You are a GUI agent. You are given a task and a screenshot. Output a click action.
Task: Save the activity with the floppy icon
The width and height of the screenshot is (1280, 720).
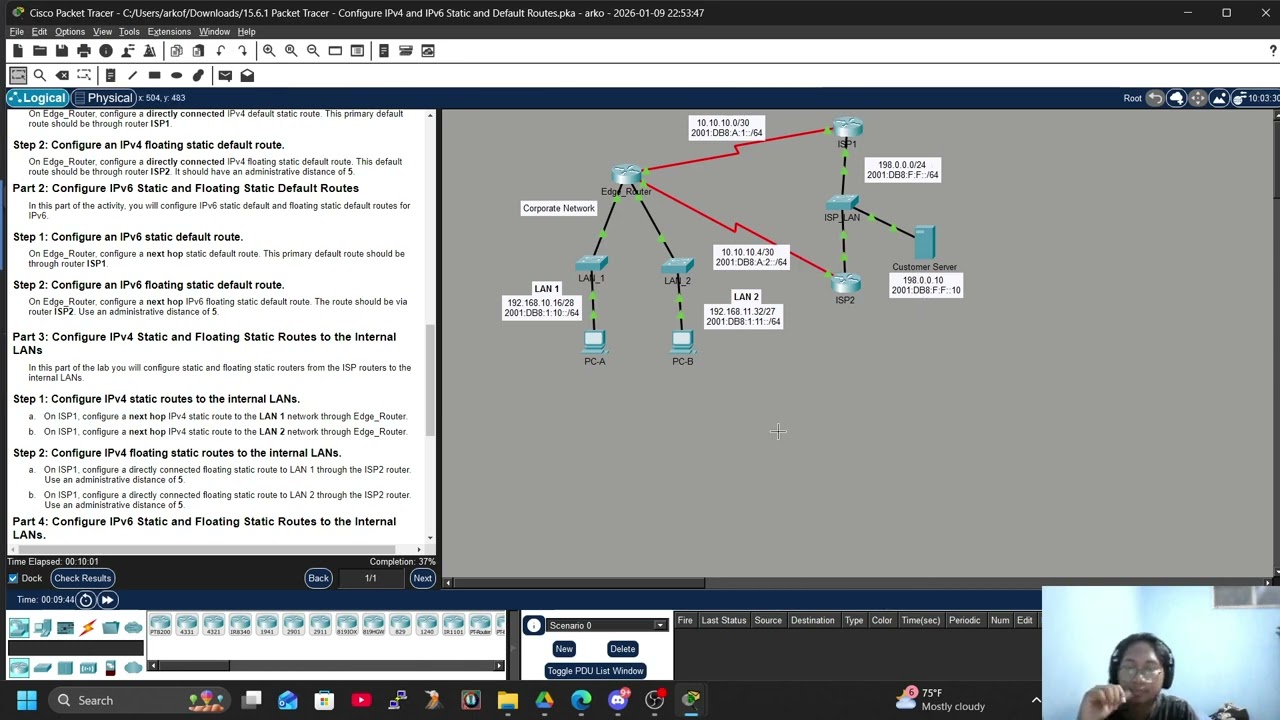(61, 50)
